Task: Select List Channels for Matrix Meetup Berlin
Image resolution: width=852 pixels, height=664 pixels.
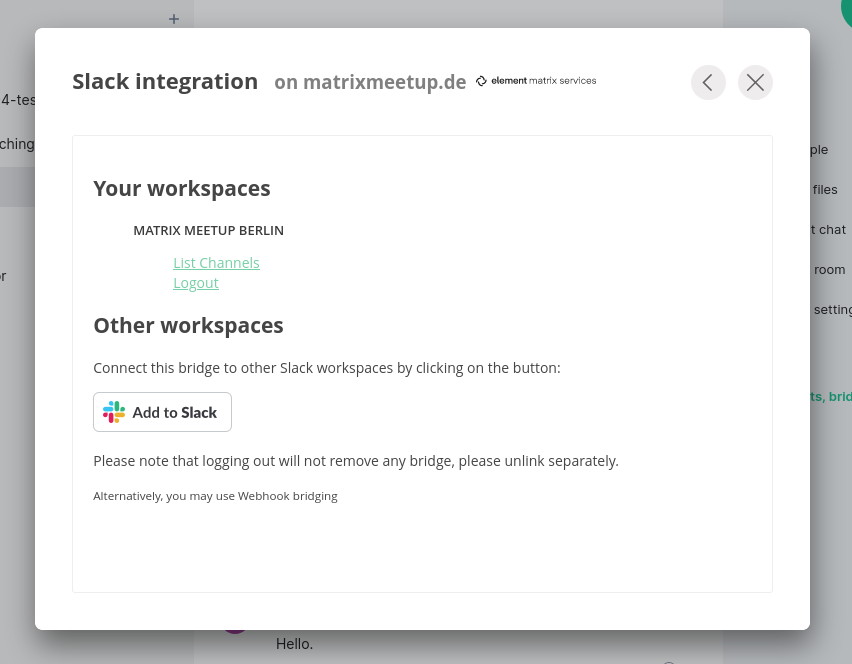Action: 216,262
